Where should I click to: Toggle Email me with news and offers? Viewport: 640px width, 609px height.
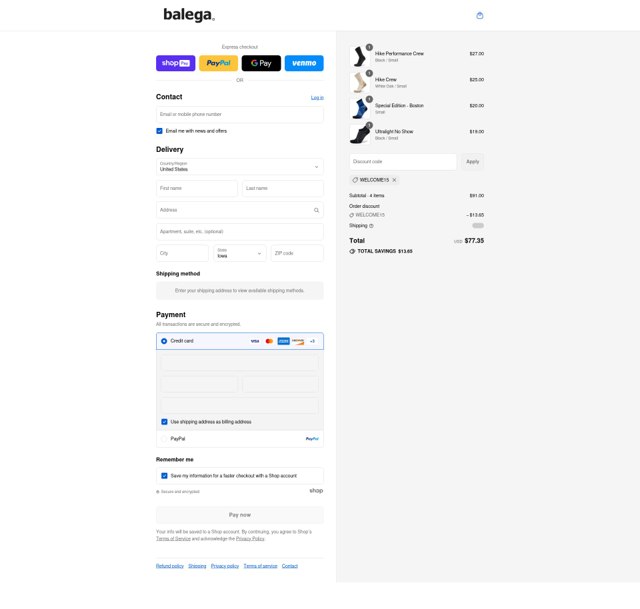point(159,131)
